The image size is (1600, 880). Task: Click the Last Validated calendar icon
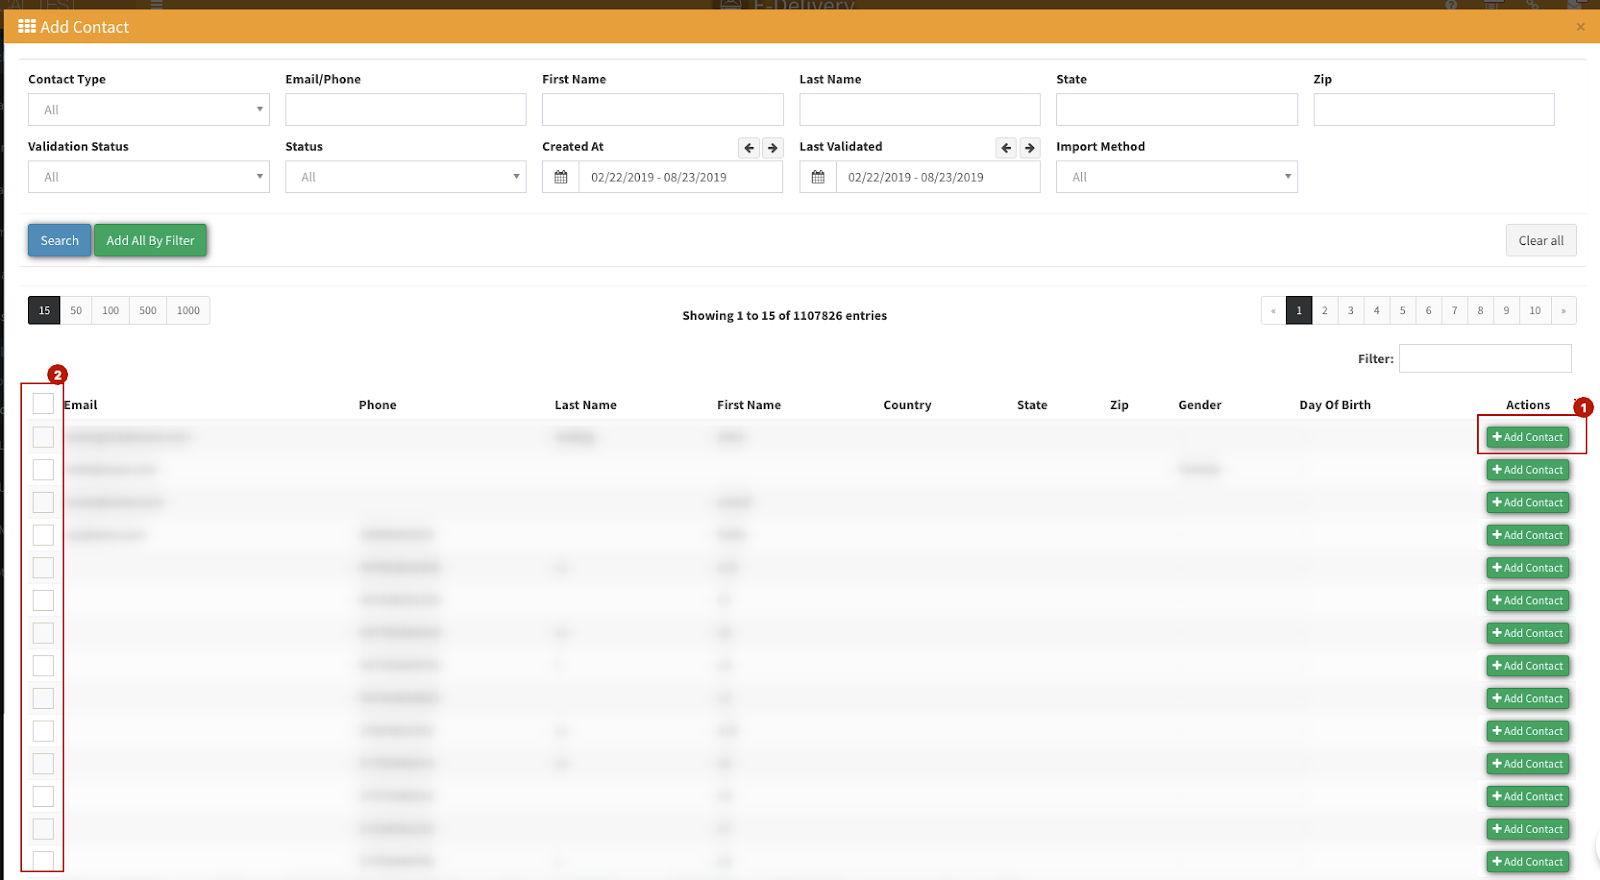(818, 177)
